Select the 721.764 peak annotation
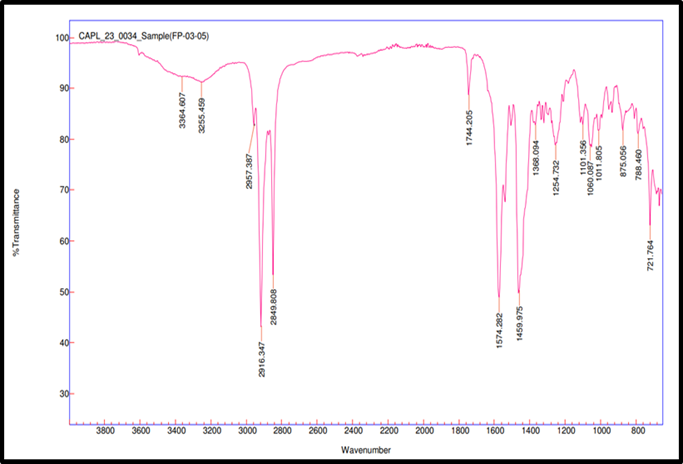Viewport: 683px width, 464px height. (x=651, y=256)
